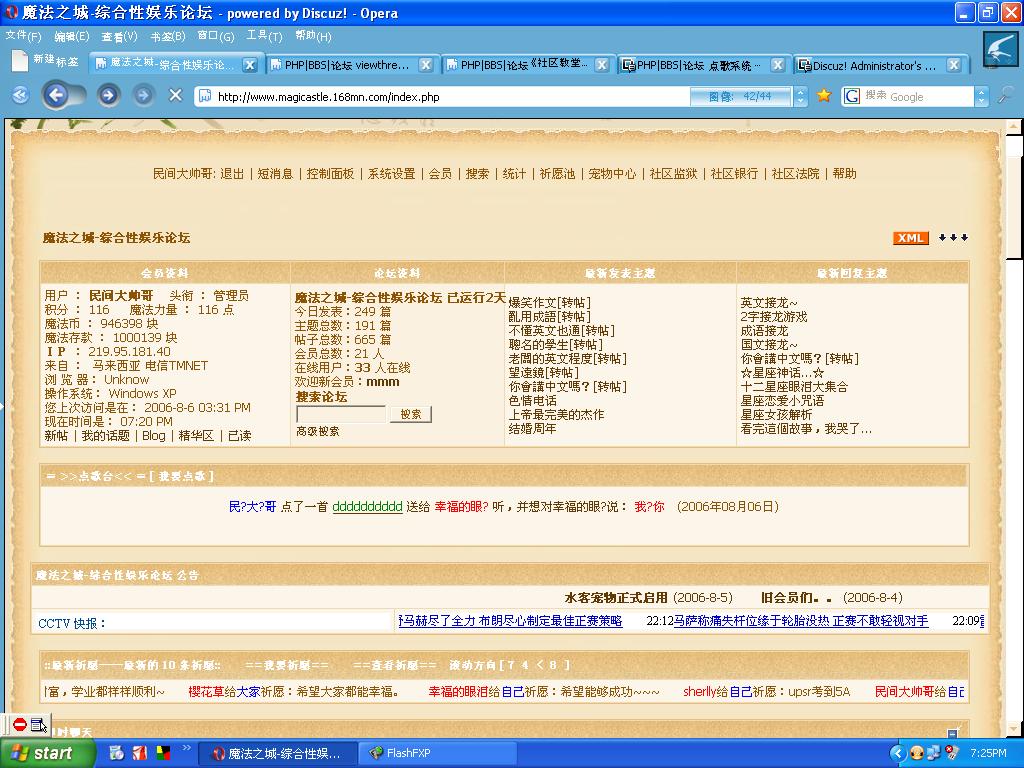Click the Forward navigation arrow button
The image size is (1024, 768).
tap(108, 96)
